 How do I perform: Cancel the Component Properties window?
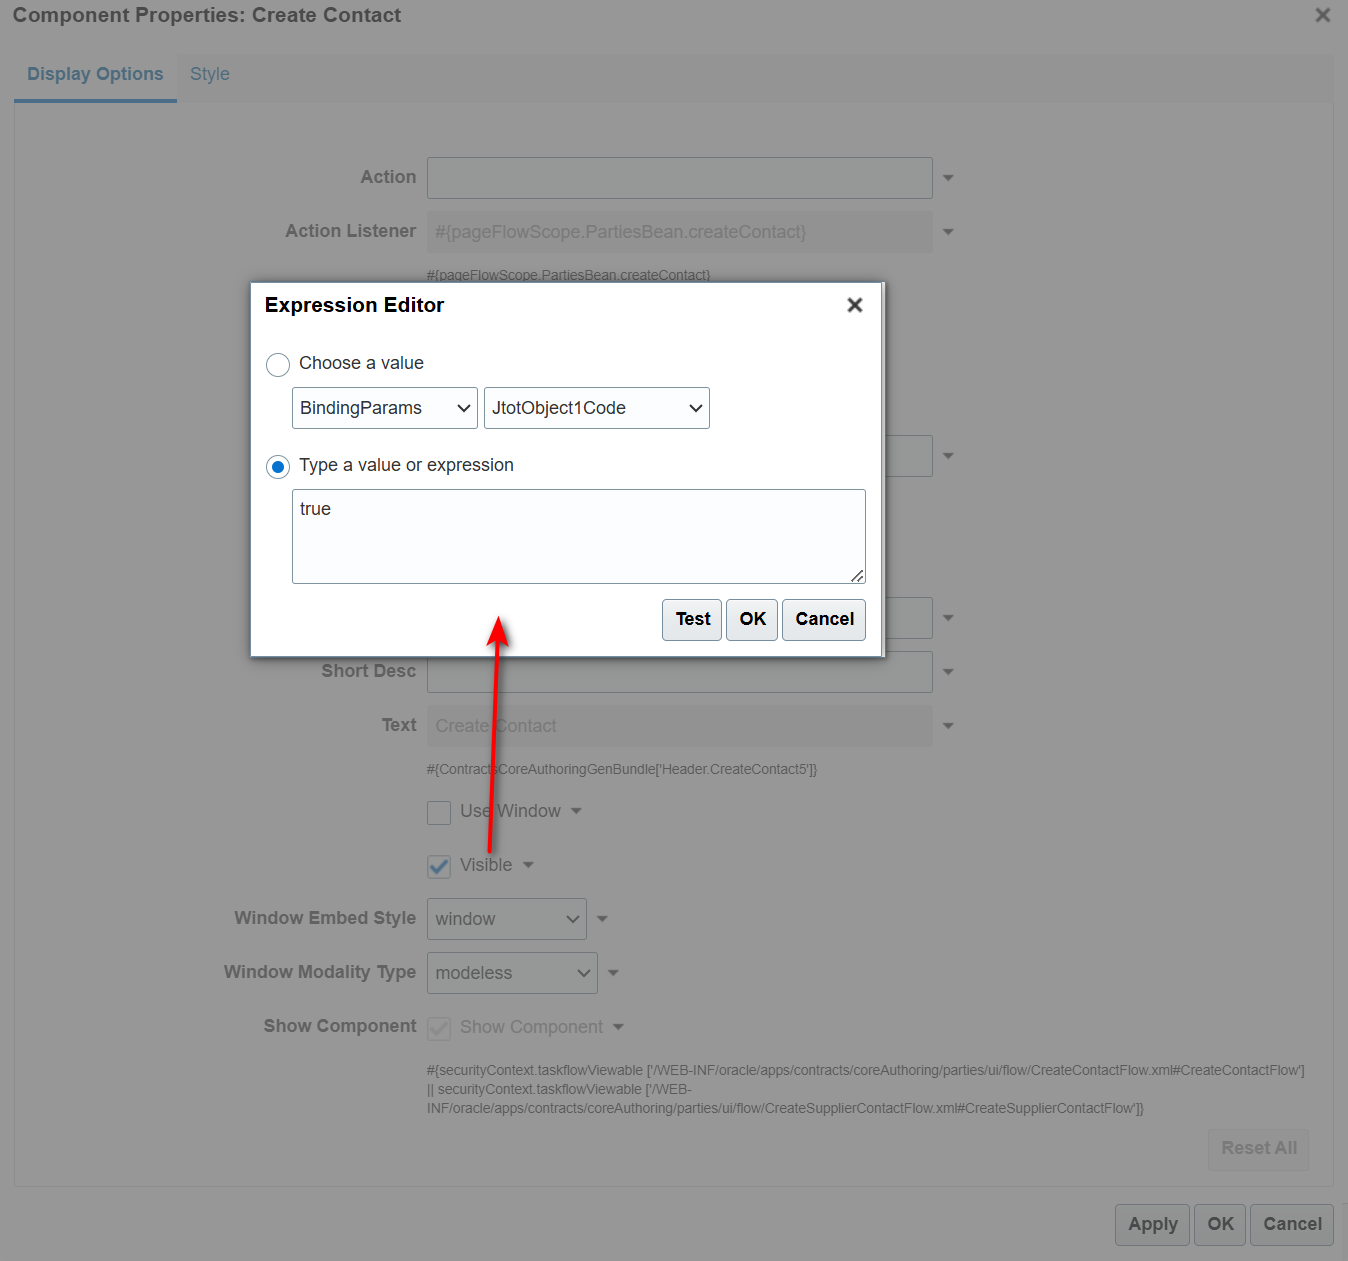click(x=1292, y=1225)
